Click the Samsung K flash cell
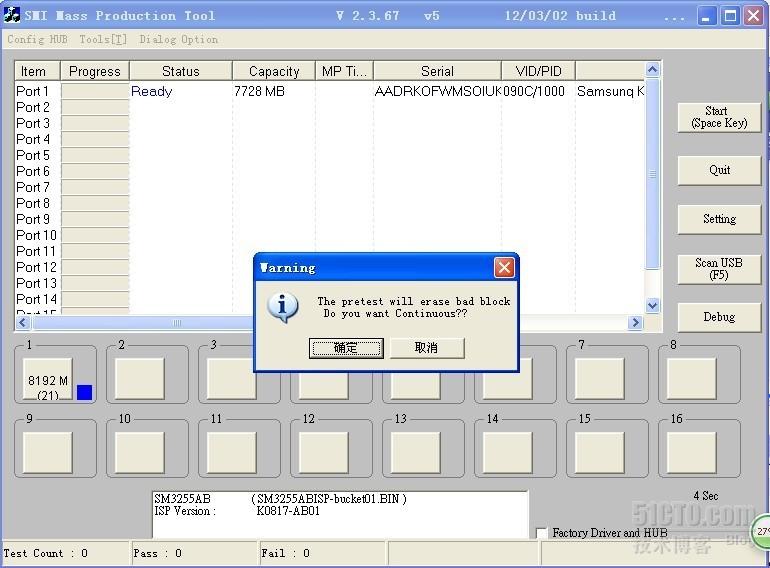 point(610,91)
